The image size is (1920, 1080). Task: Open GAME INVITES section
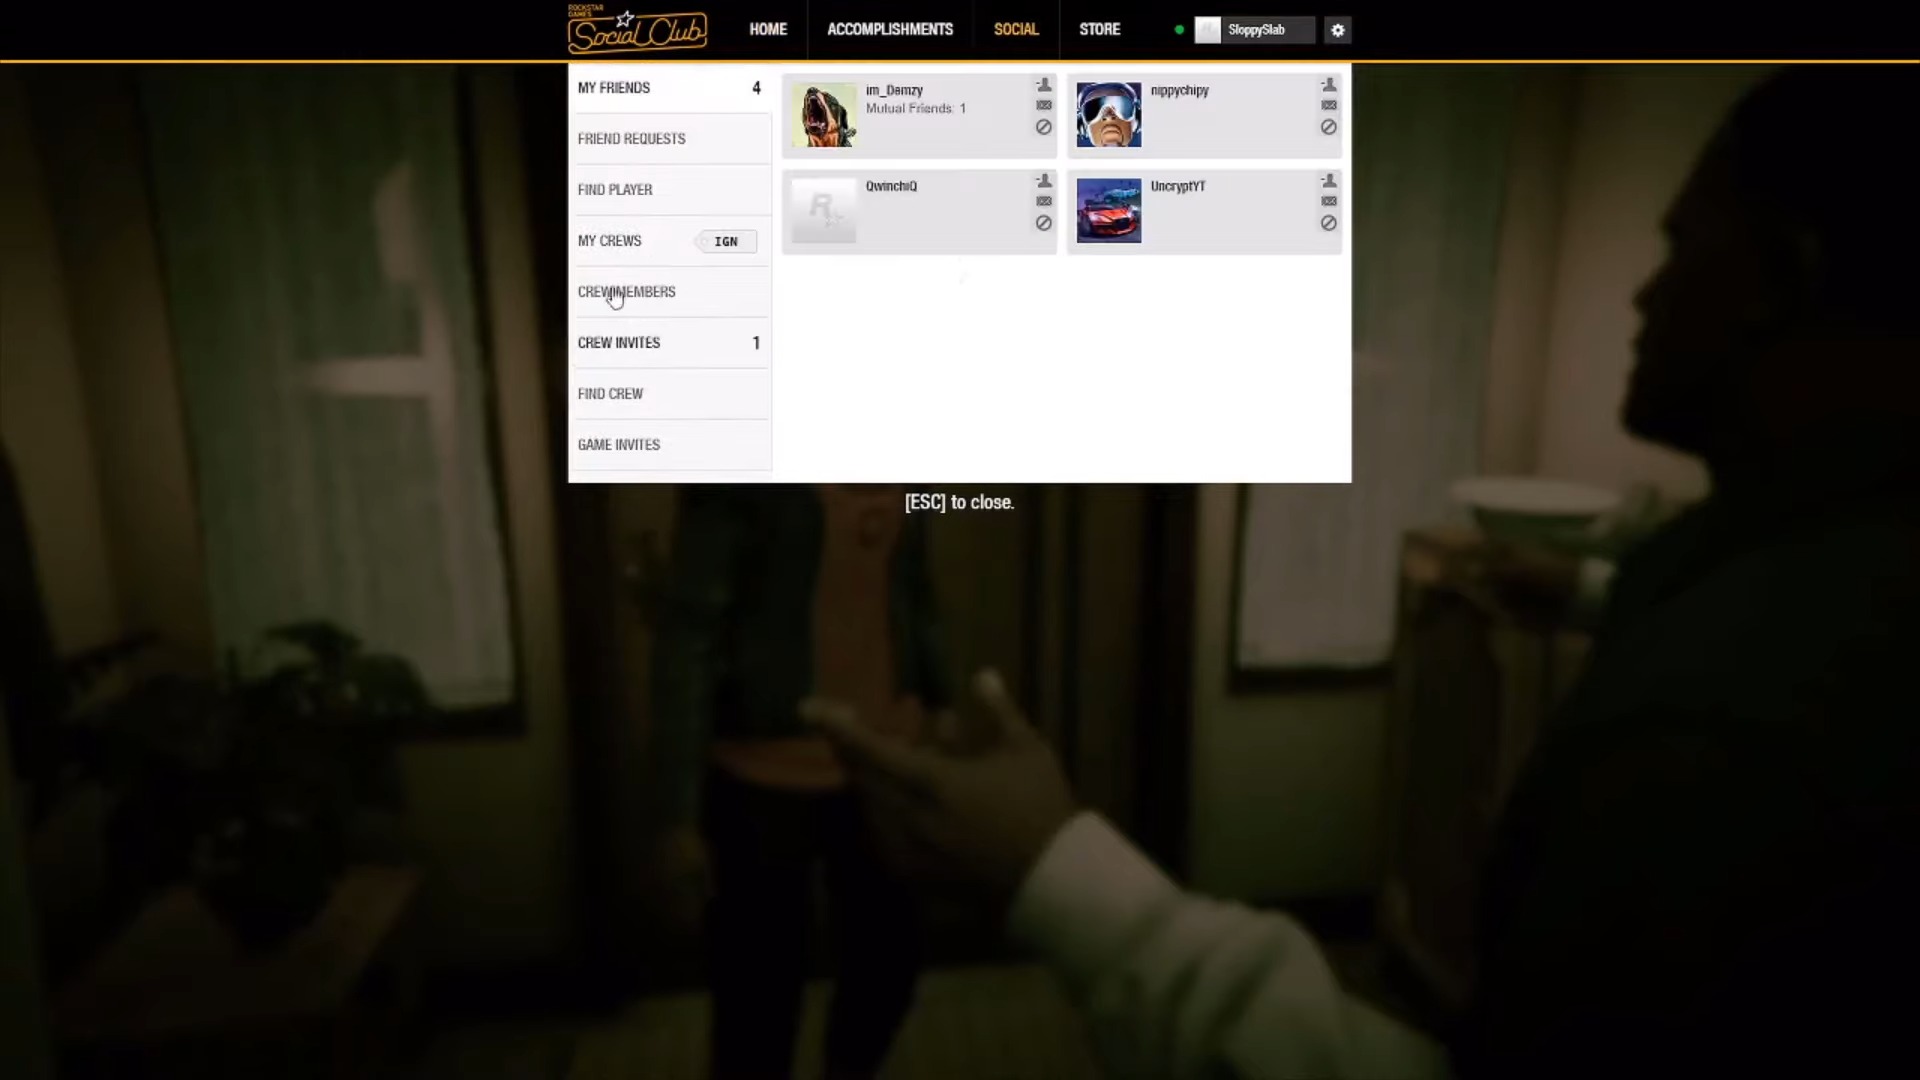point(618,444)
